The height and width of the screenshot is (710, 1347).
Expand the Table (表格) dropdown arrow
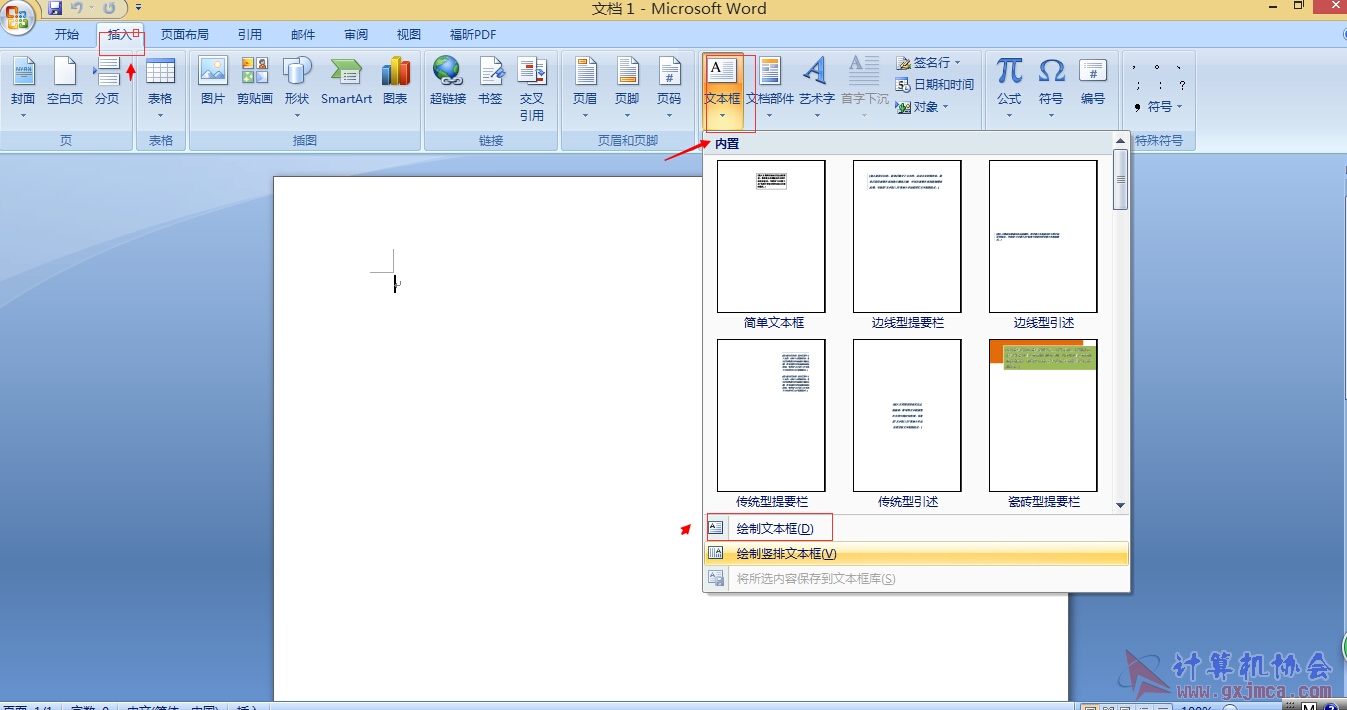(x=160, y=116)
